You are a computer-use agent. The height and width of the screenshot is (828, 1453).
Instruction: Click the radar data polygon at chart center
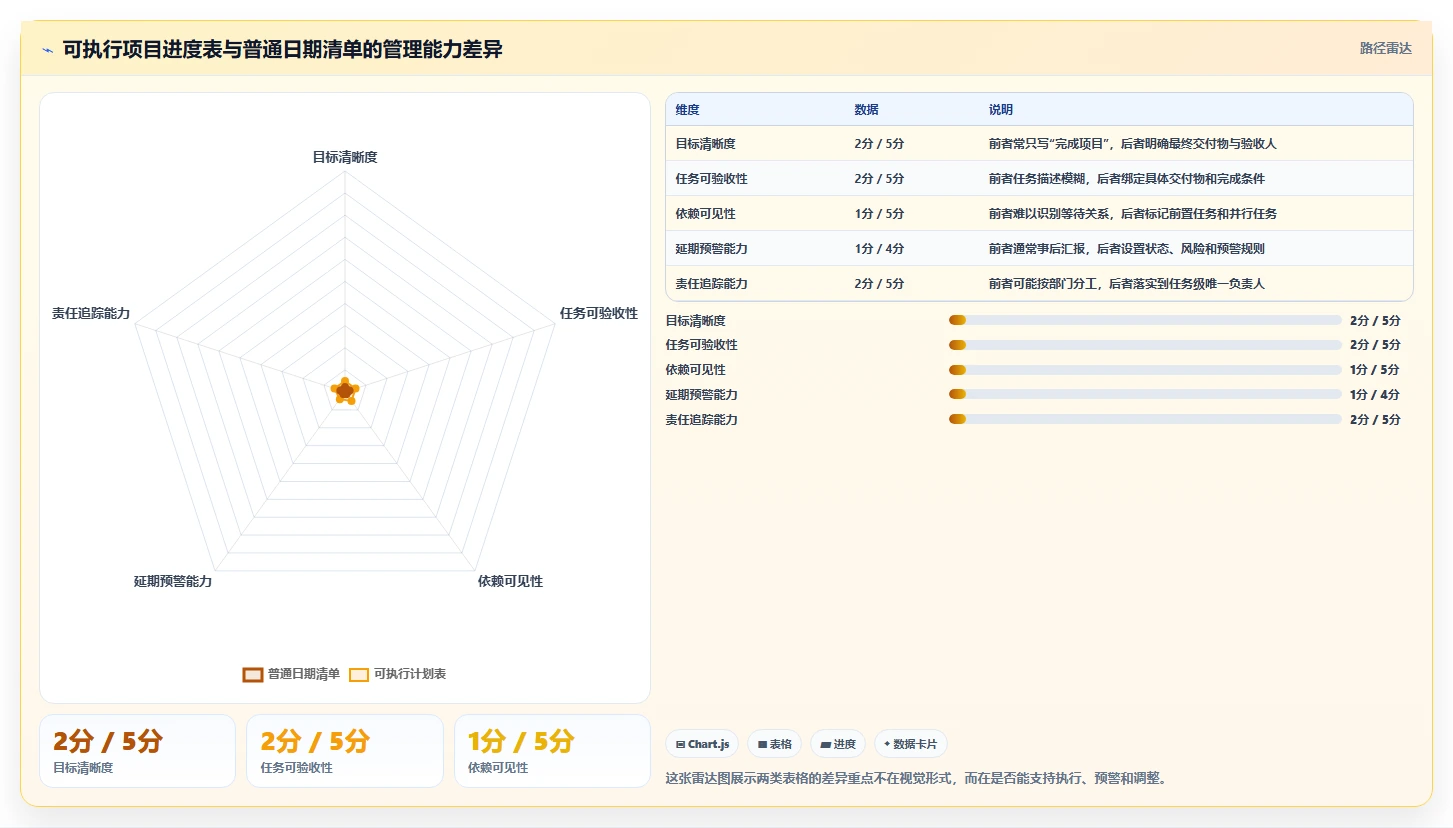(345, 391)
